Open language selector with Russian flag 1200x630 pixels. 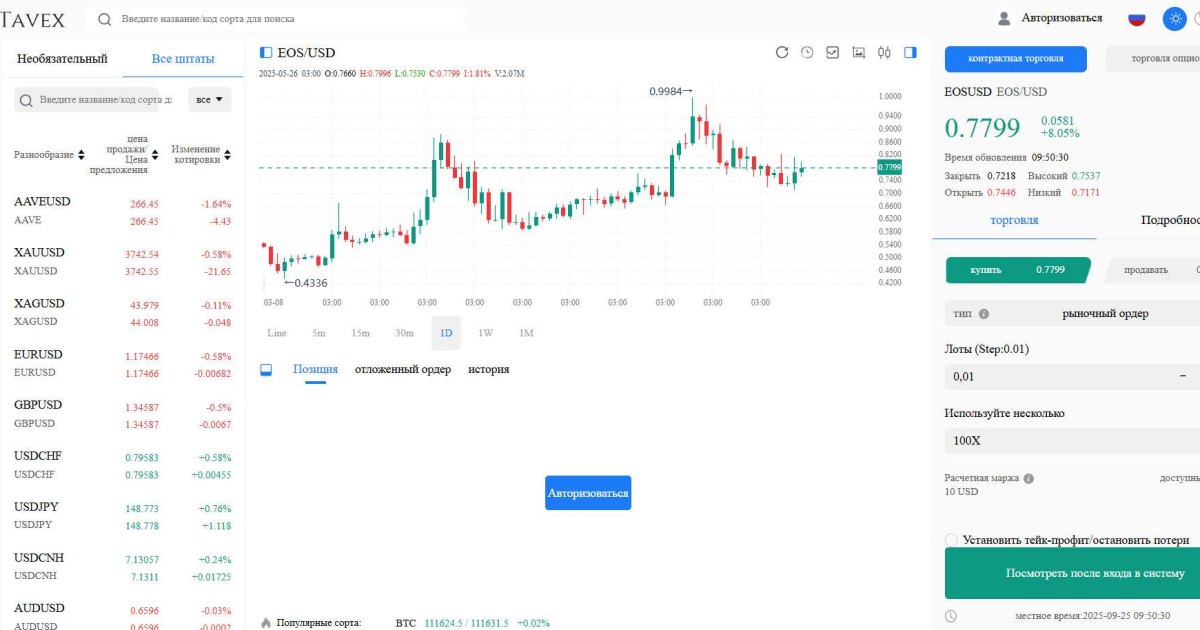coord(1137,18)
